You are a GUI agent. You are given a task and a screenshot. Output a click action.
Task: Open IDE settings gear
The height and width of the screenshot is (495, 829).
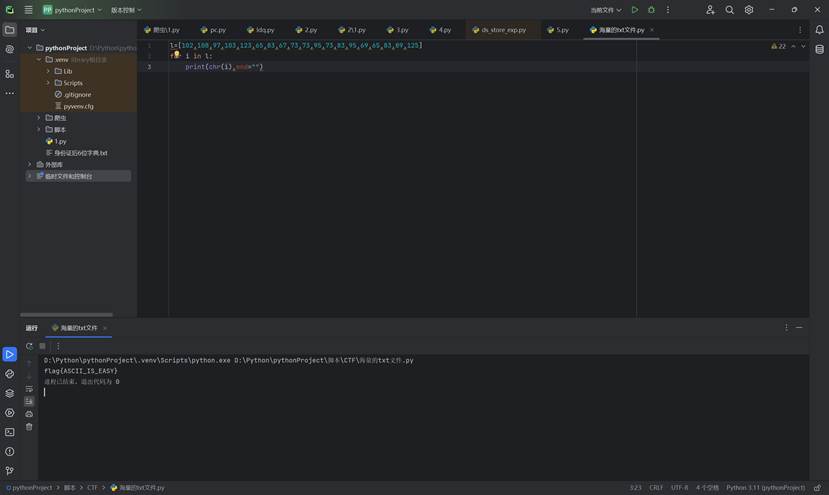(x=749, y=10)
